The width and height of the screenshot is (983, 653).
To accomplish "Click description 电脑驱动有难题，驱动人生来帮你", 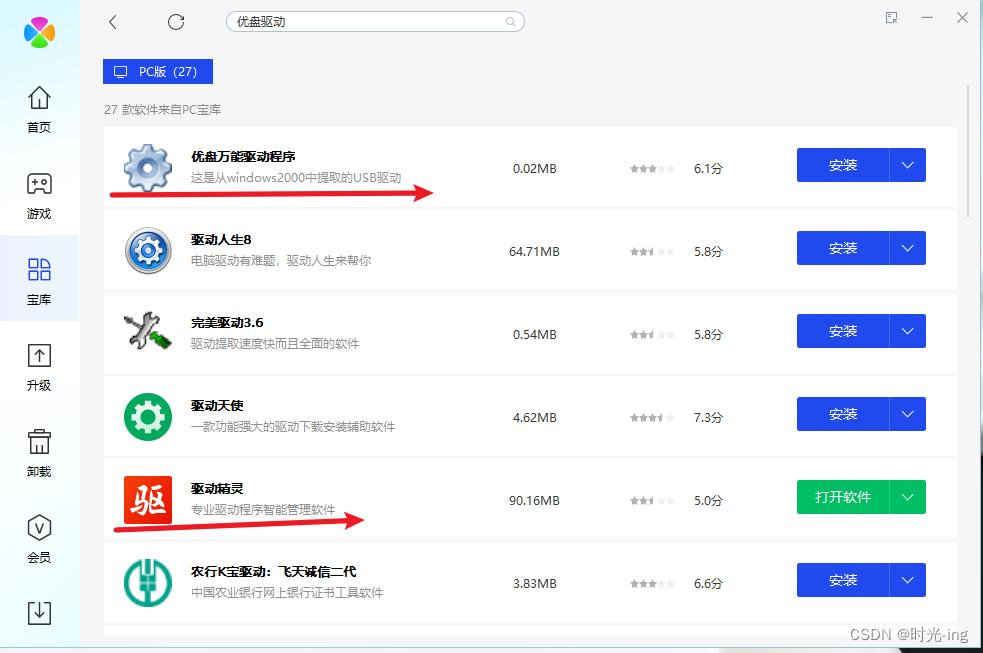I will (281, 260).
